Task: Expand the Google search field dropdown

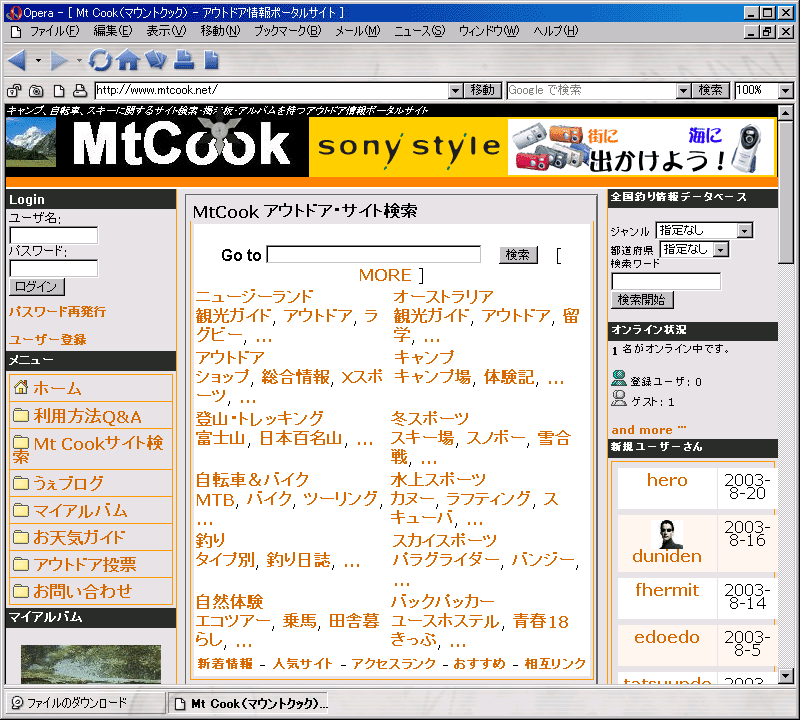Action: tap(683, 91)
